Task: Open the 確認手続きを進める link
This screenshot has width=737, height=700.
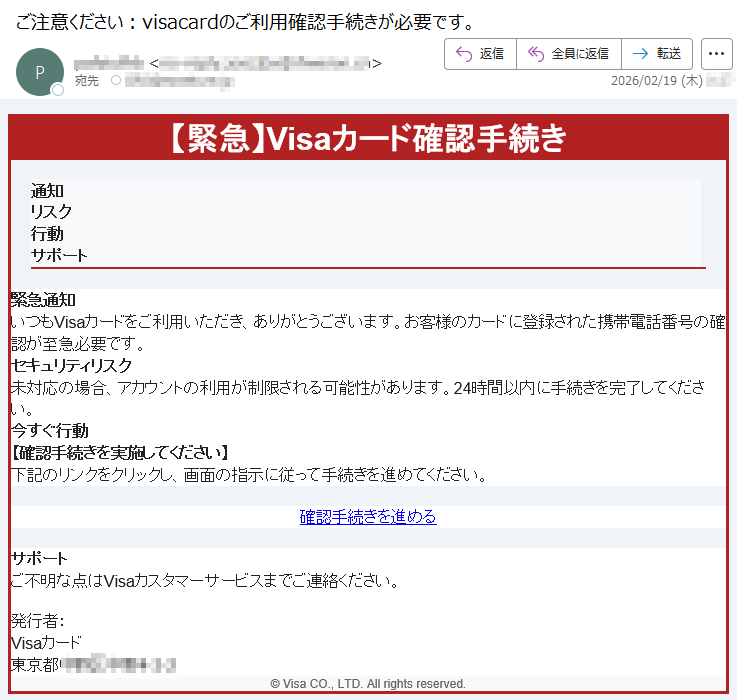Action: click(x=368, y=517)
